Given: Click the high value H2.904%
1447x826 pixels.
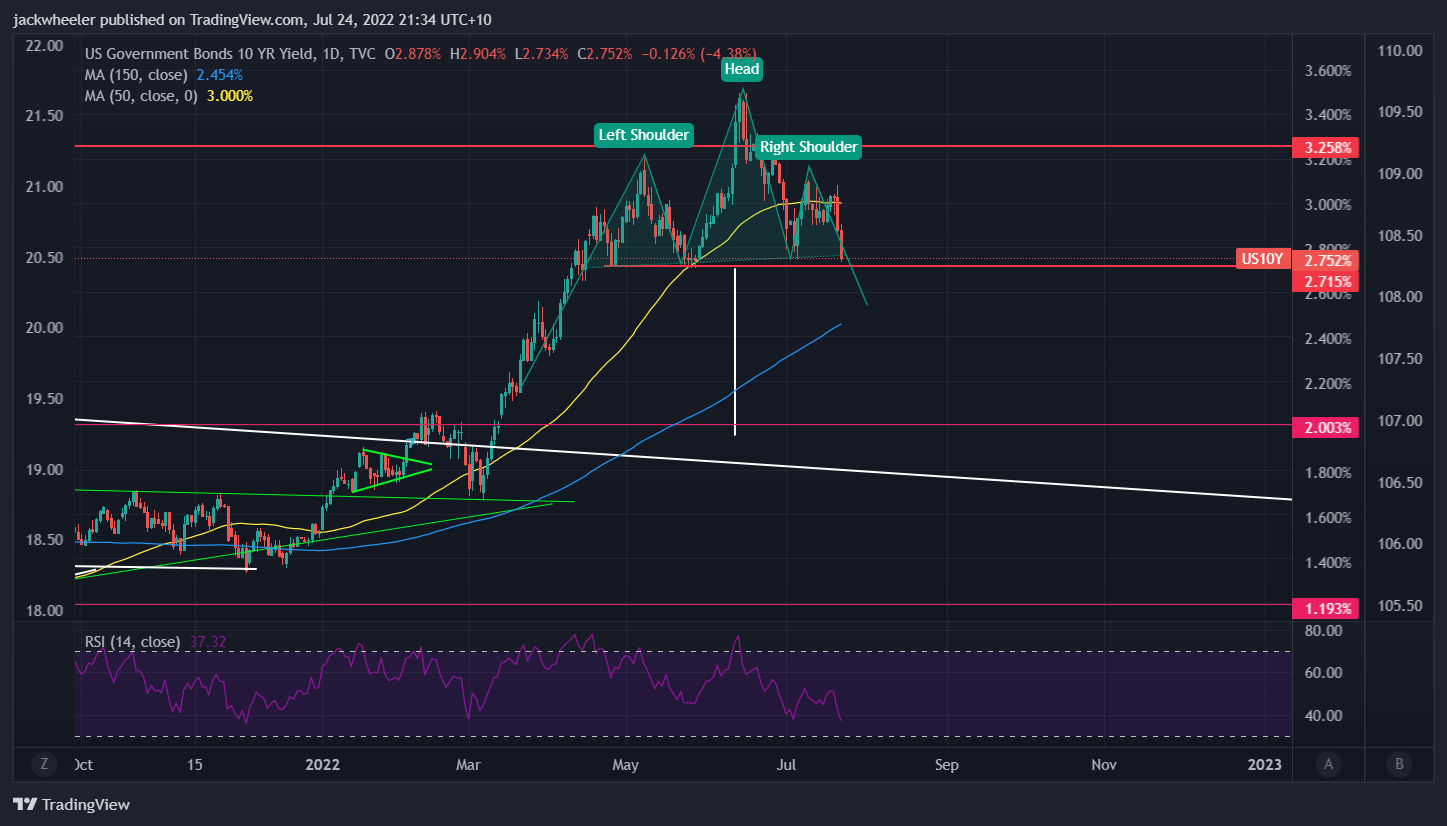Looking at the screenshot, I should 480,54.
